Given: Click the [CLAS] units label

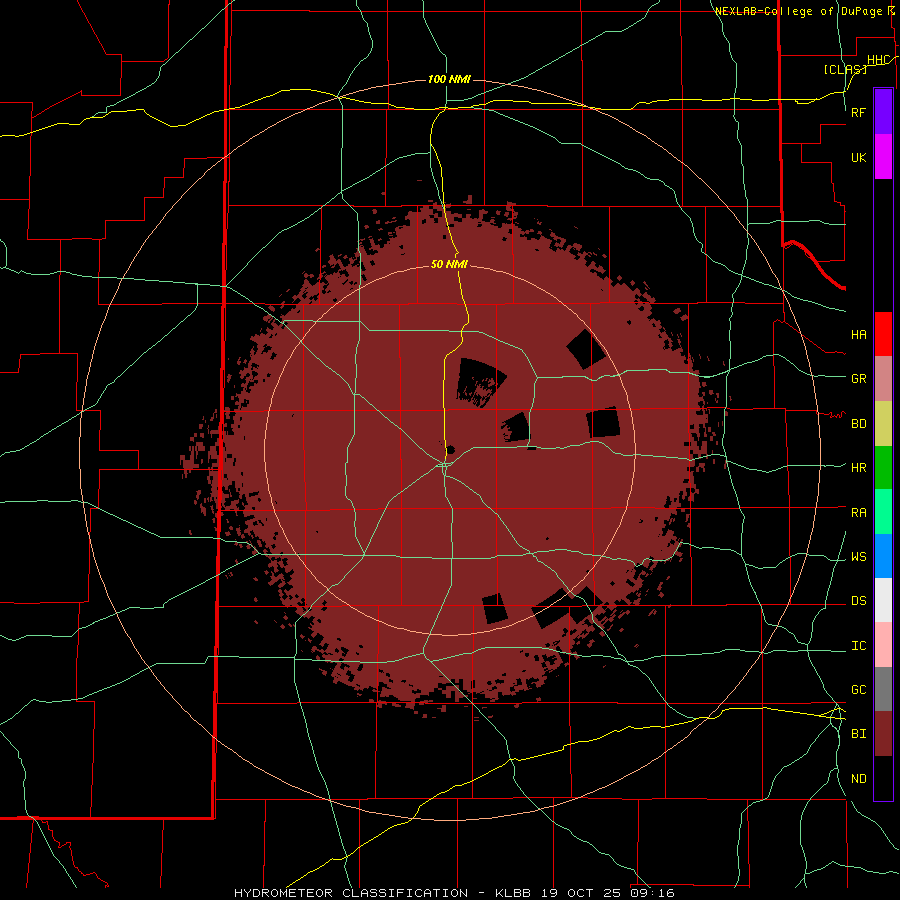Looking at the screenshot, I should click(845, 69).
